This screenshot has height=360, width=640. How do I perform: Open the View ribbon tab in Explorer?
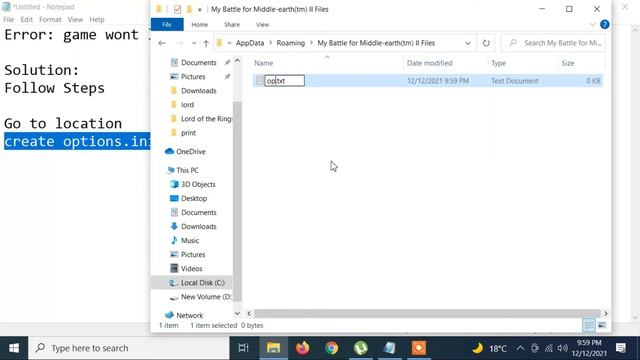(262, 24)
